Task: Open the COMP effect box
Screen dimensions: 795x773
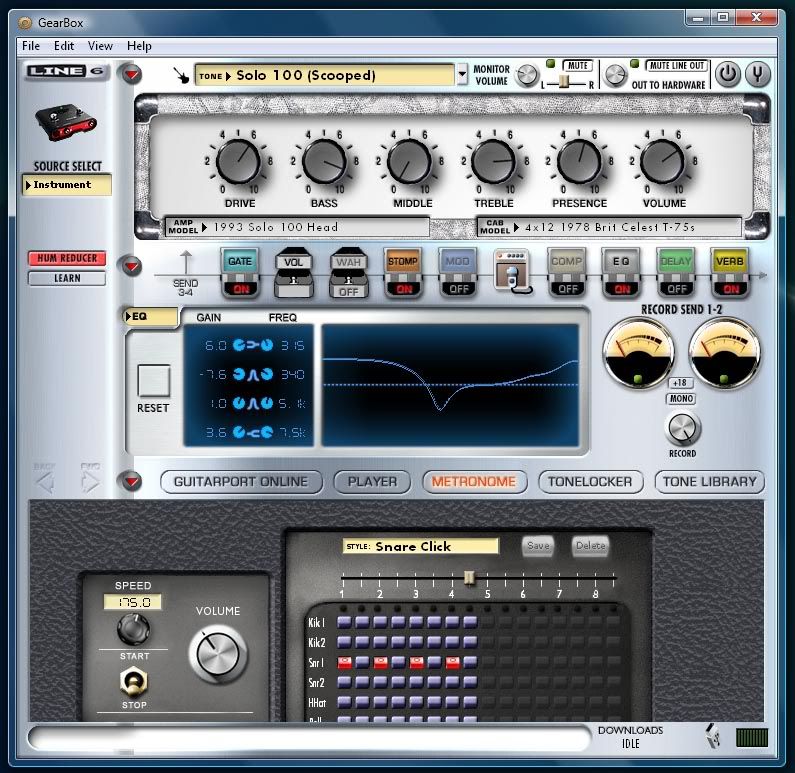Action: tap(567, 273)
